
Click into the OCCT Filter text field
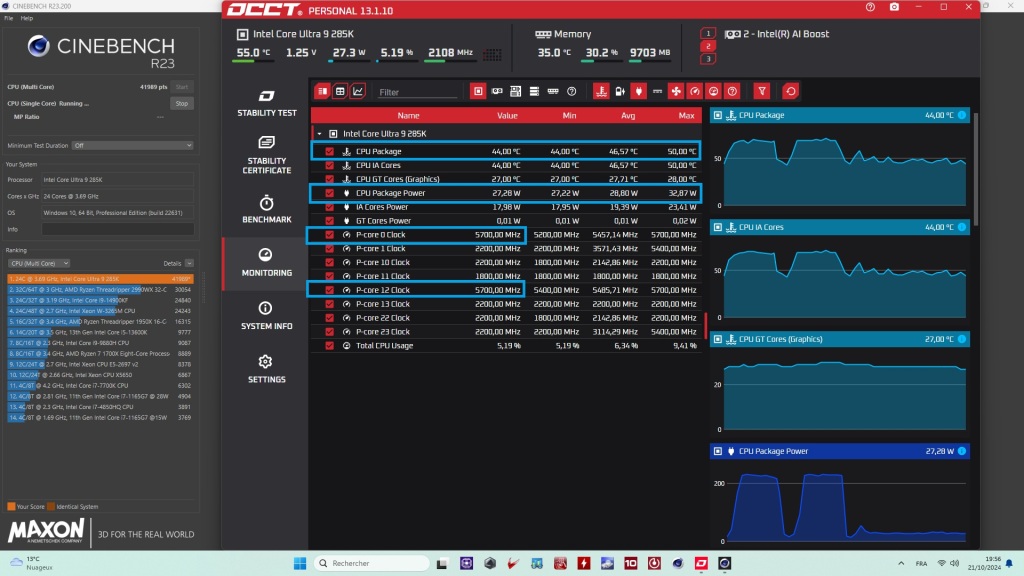coord(418,92)
